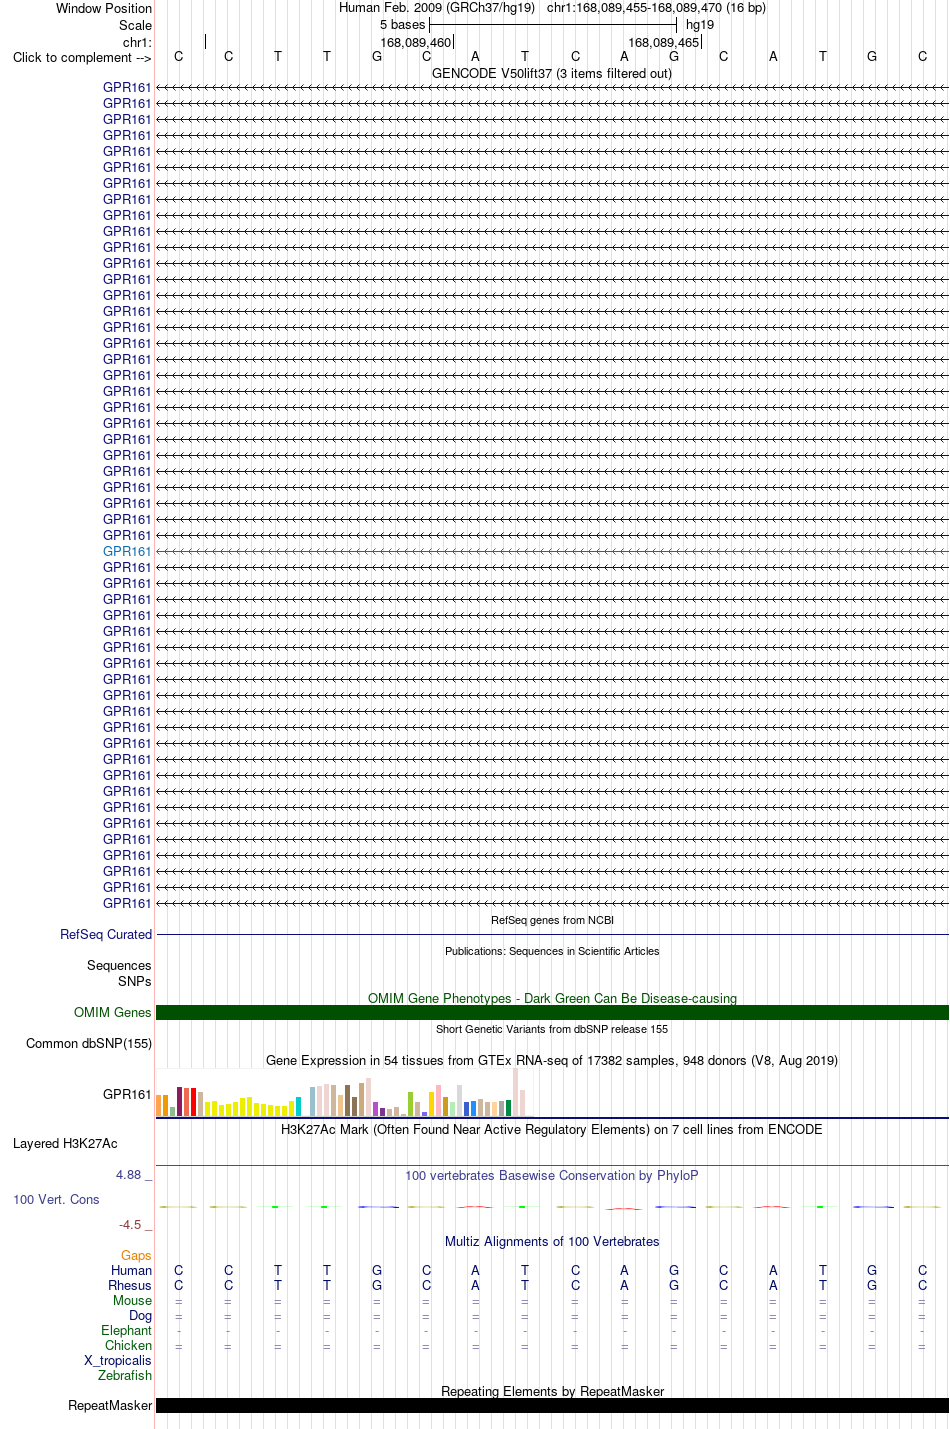The image size is (950, 1429).
Task: Open the GENCODE V50lift37 track title
Action: click(552, 73)
